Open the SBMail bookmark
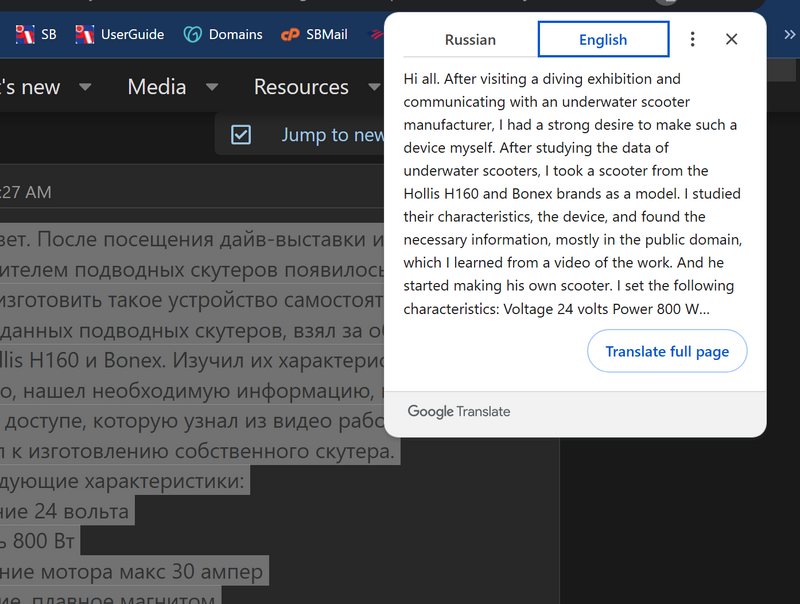Image resolution: width=800 pixels, height=604 pixels. click(x=314, y=34)
